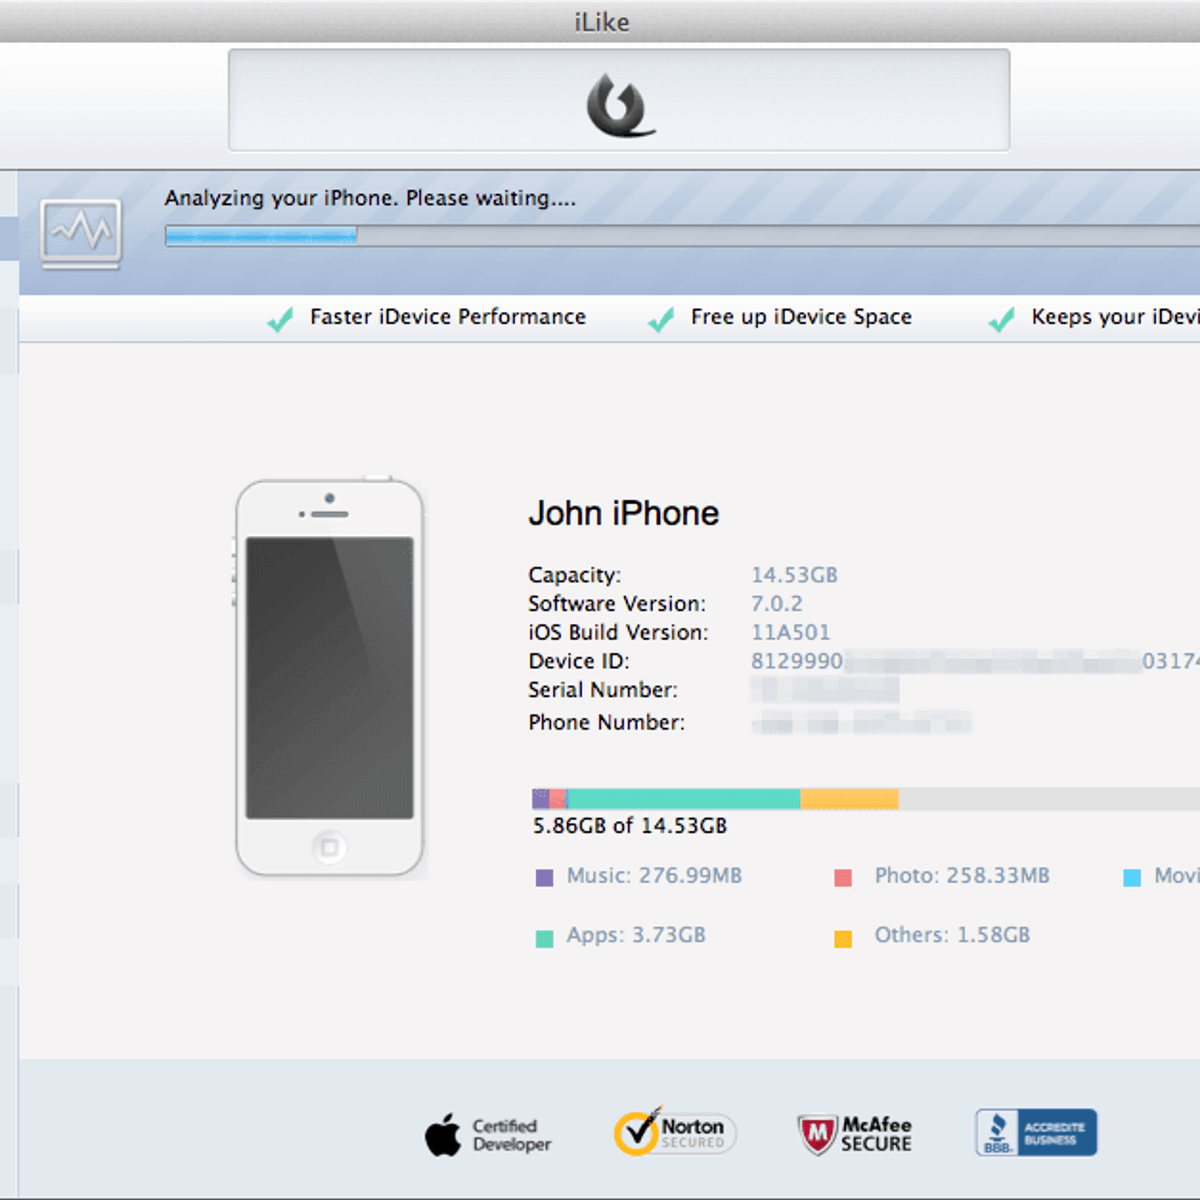Click the Device ID: field label
Screen dimensions: 1200x1200
click(579, 661)
